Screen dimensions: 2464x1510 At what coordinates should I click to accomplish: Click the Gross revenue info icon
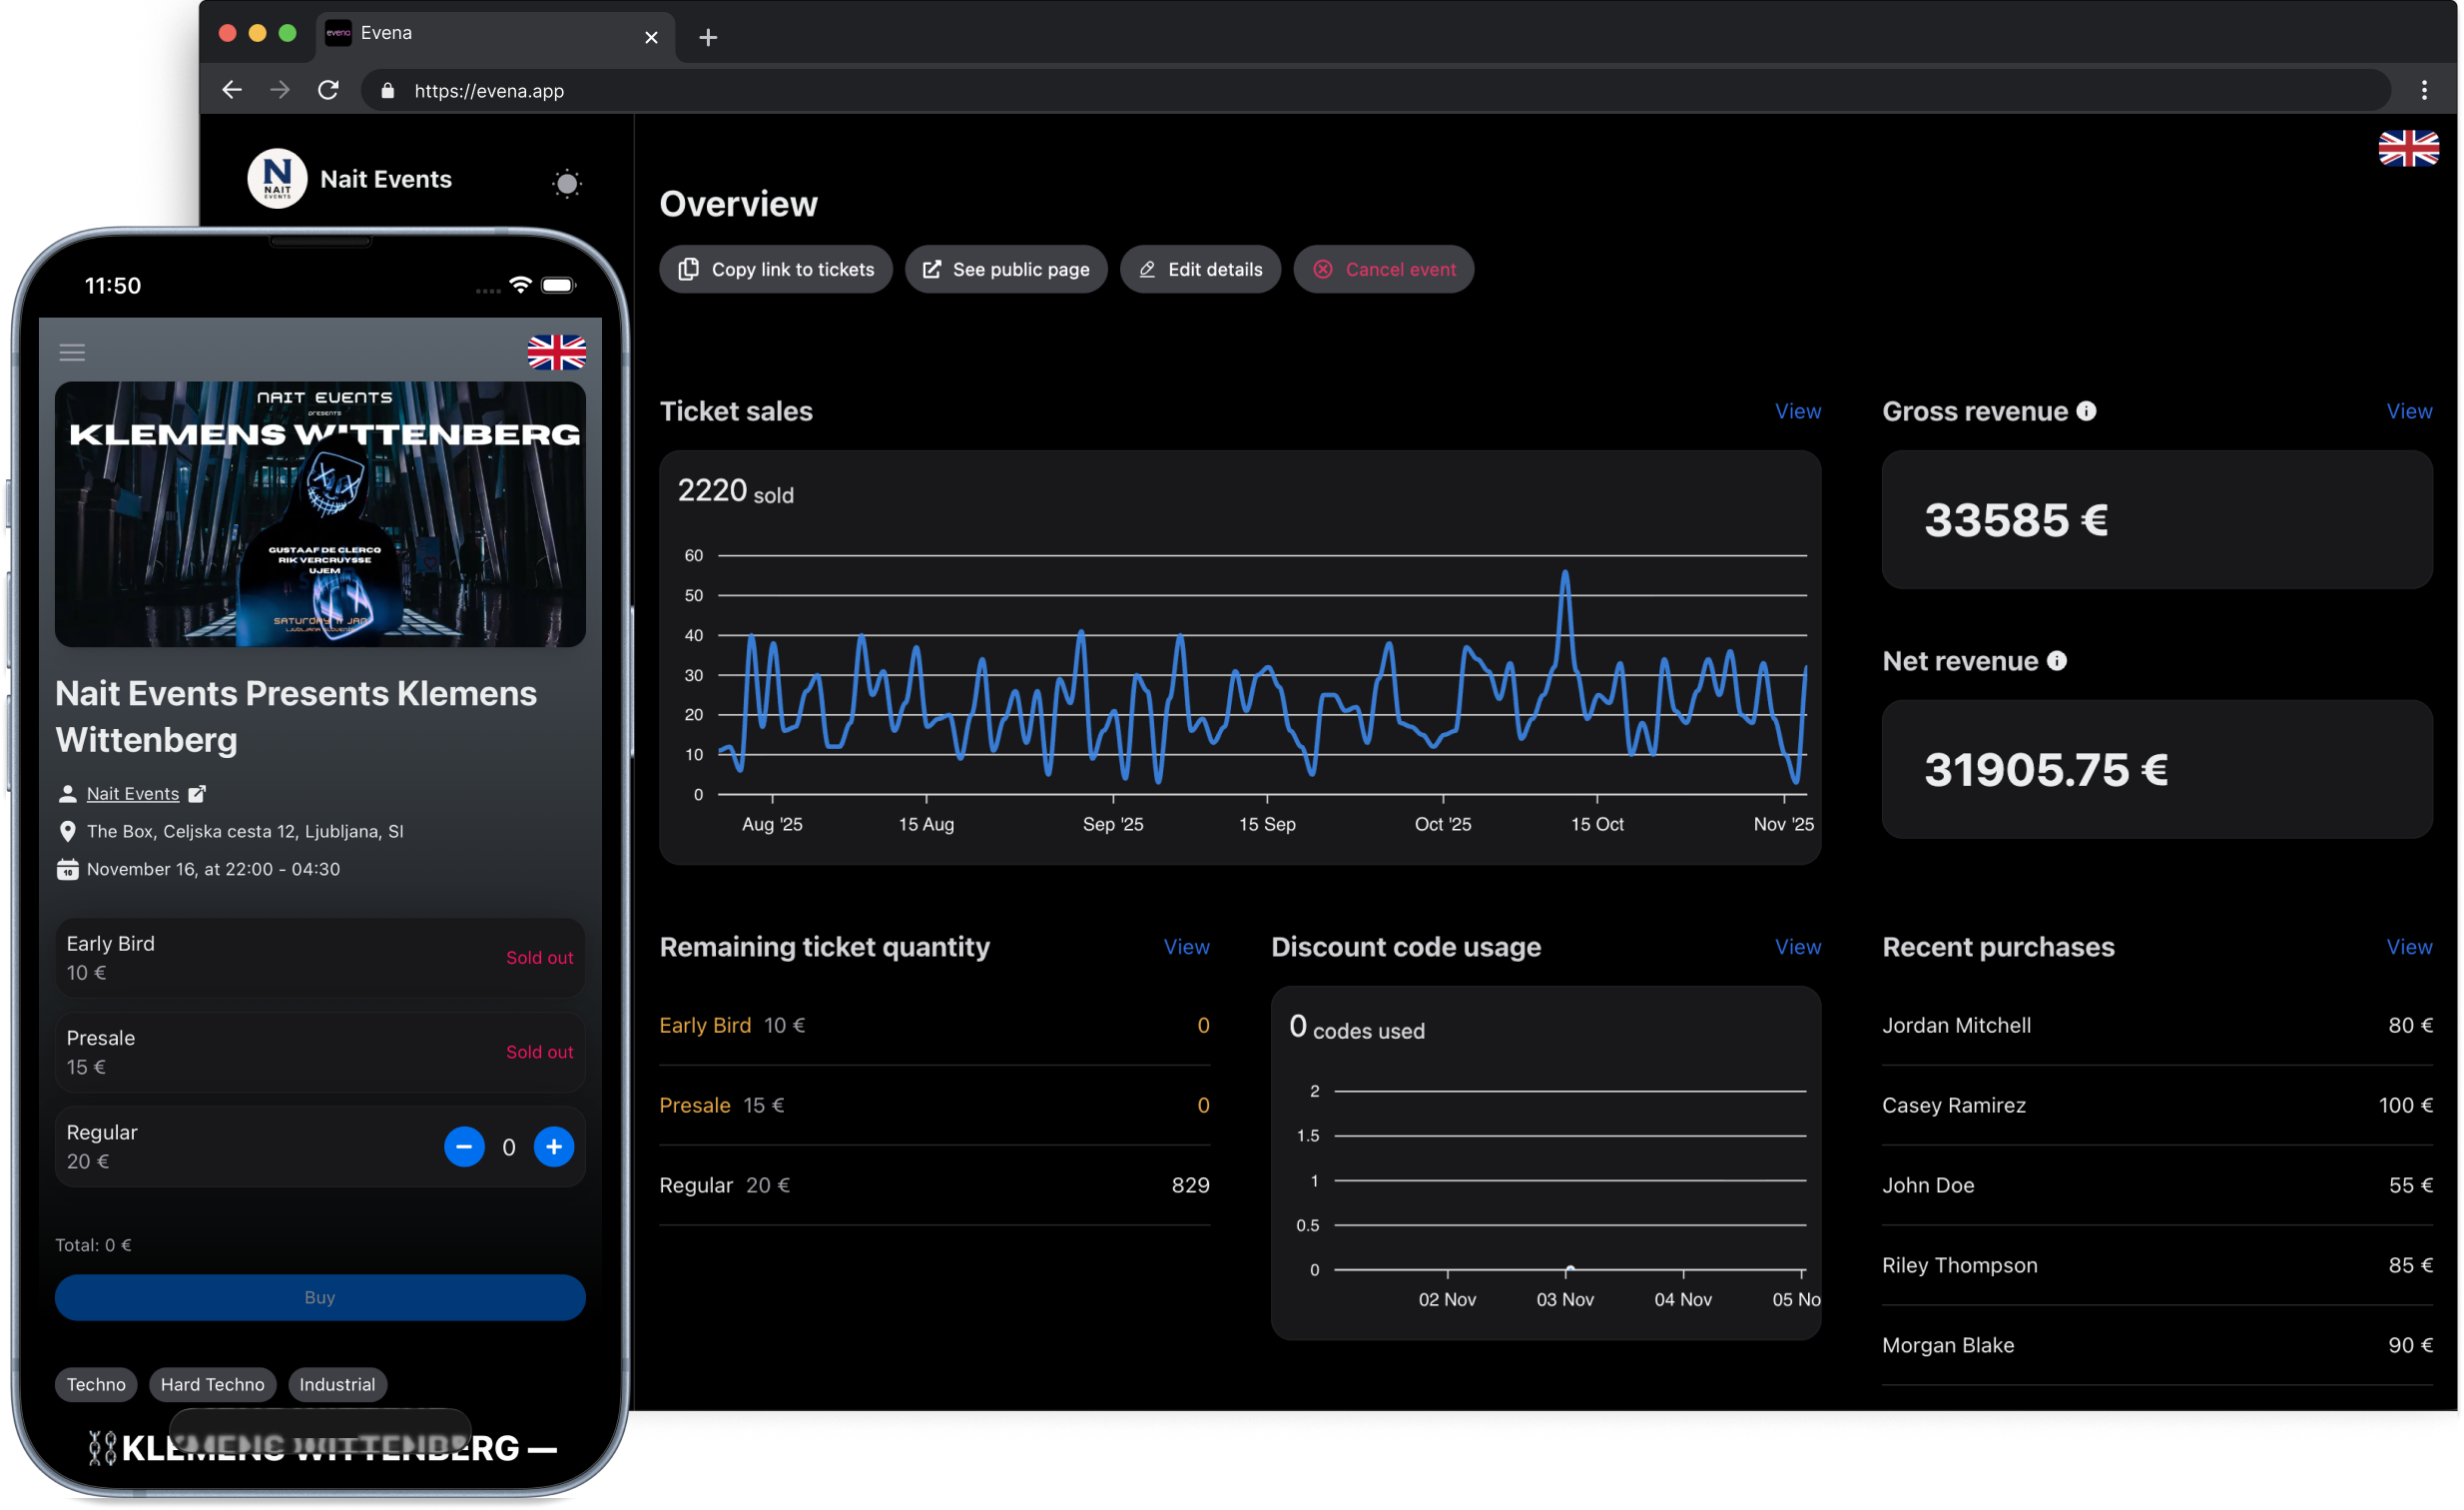click(2086, 411)
